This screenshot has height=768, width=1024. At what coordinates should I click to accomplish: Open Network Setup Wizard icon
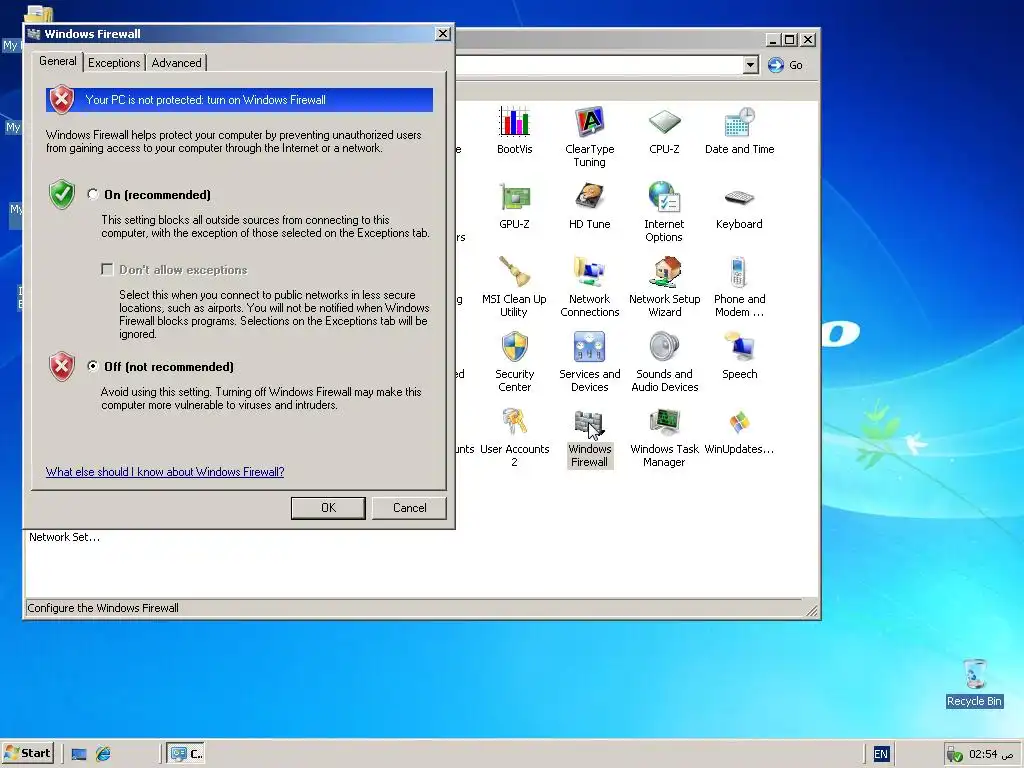pos(664,287)
